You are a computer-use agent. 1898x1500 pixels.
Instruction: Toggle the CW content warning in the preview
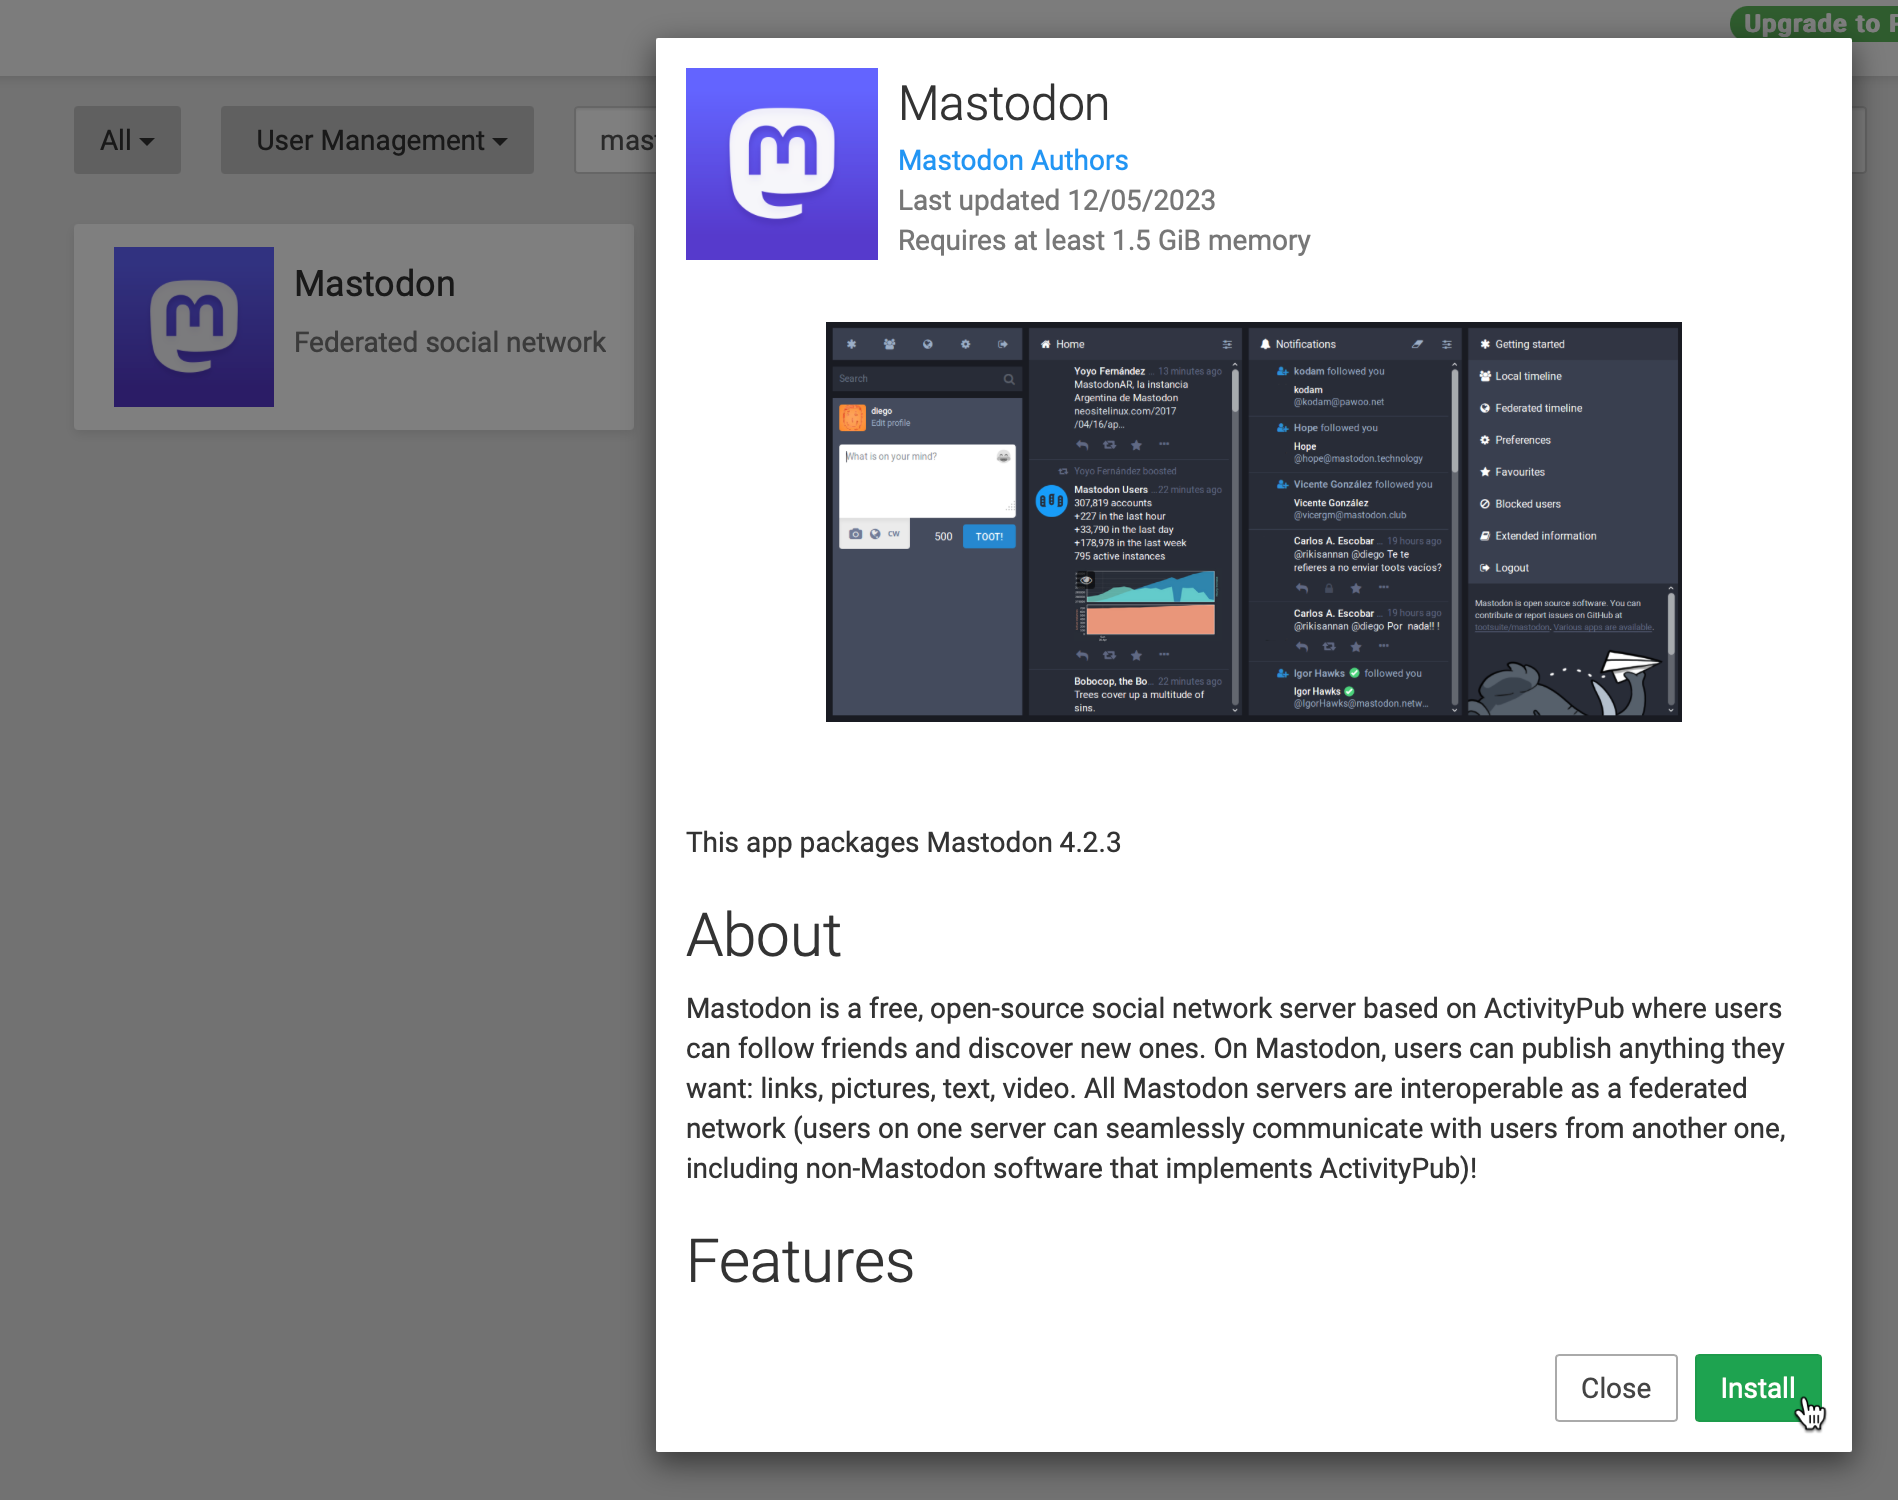click(894, 534)
